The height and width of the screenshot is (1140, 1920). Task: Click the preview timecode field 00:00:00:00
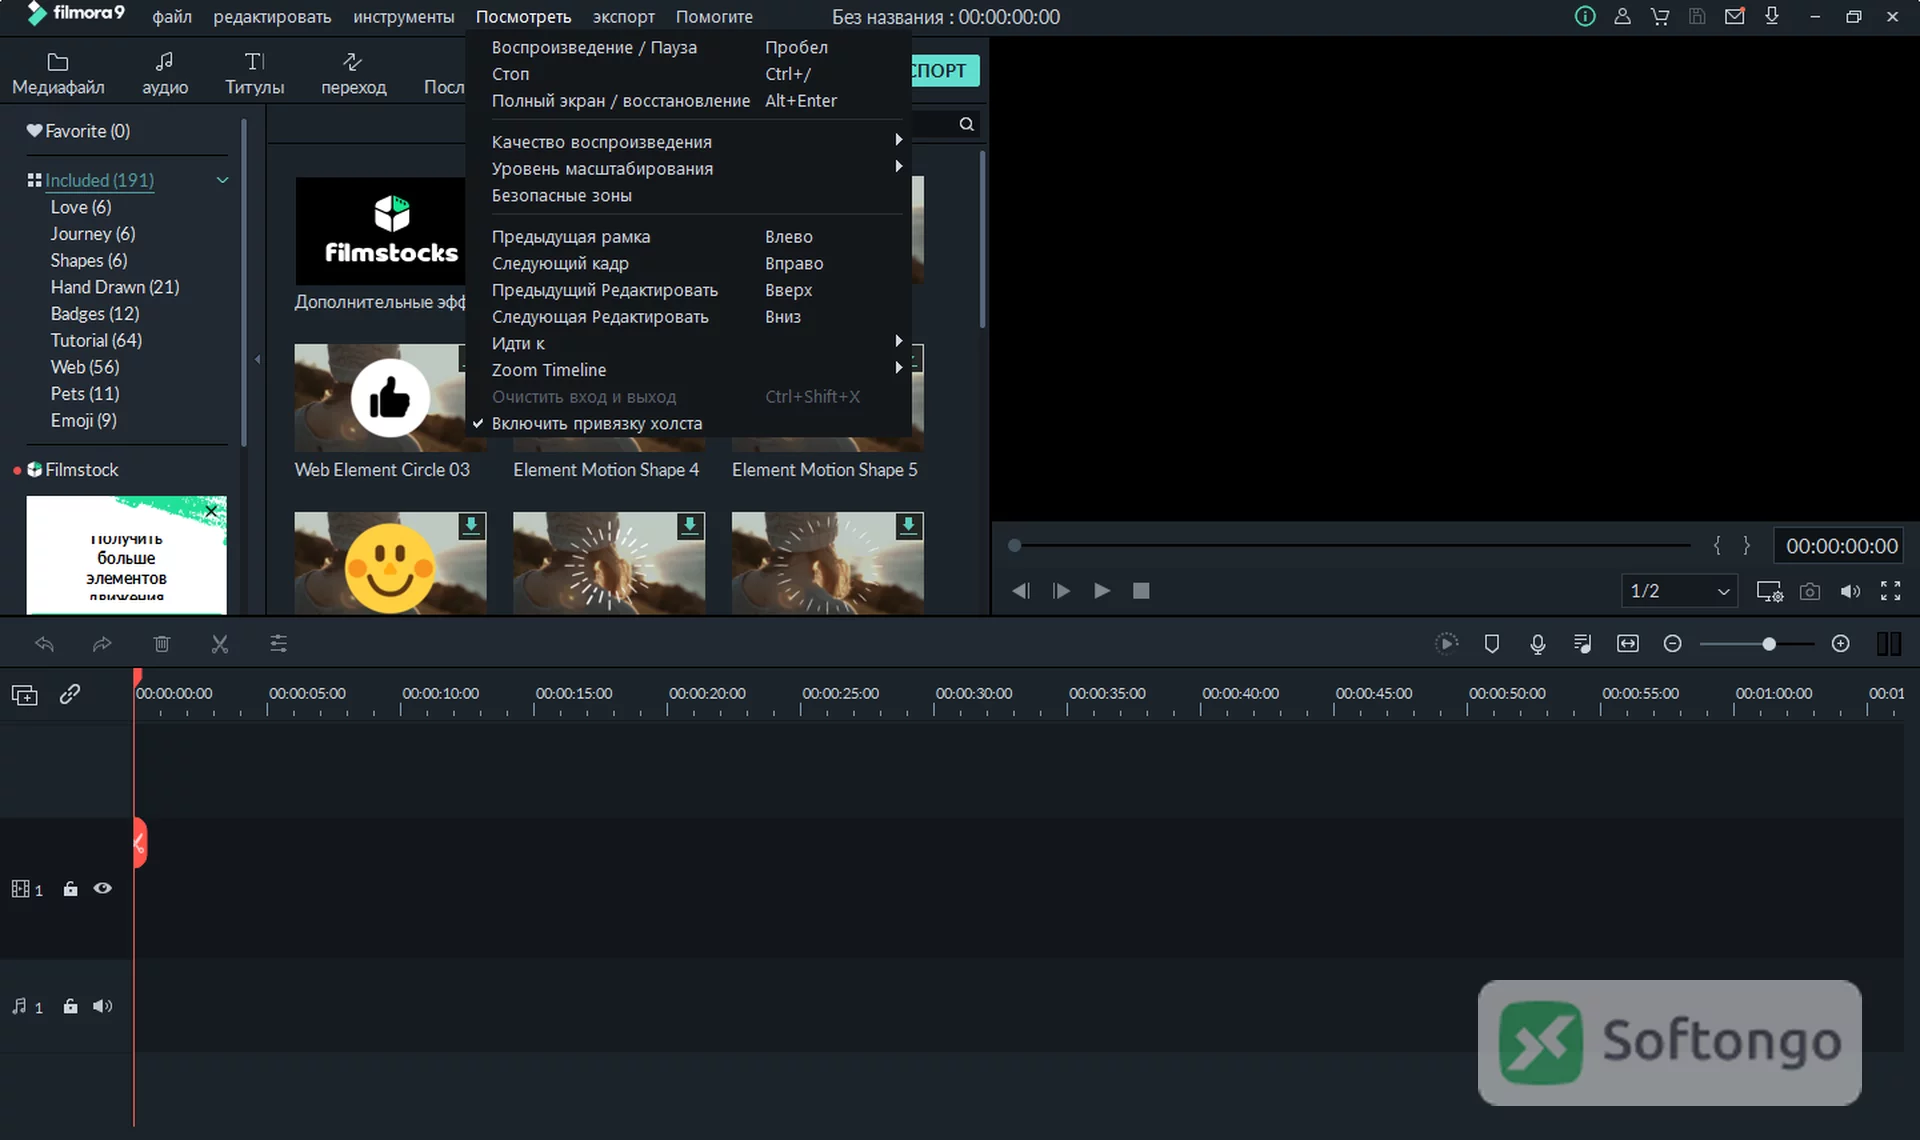(x=1841, y=546)
